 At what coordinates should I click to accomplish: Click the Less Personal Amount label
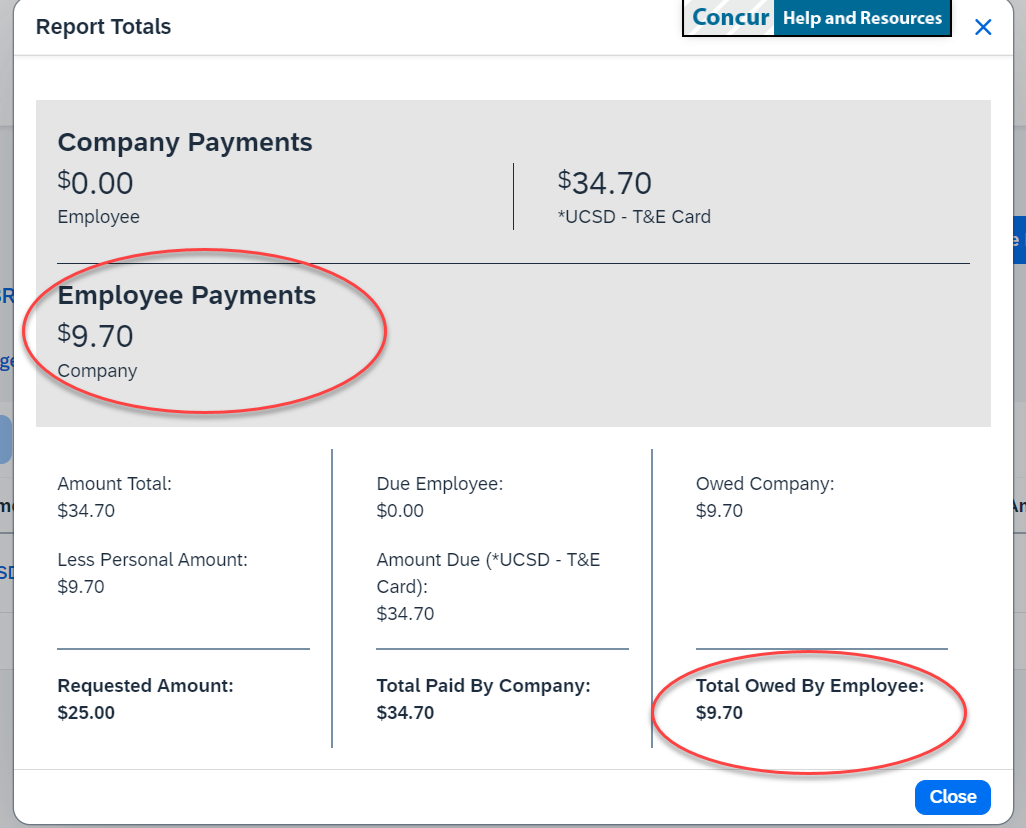(152, 560)
